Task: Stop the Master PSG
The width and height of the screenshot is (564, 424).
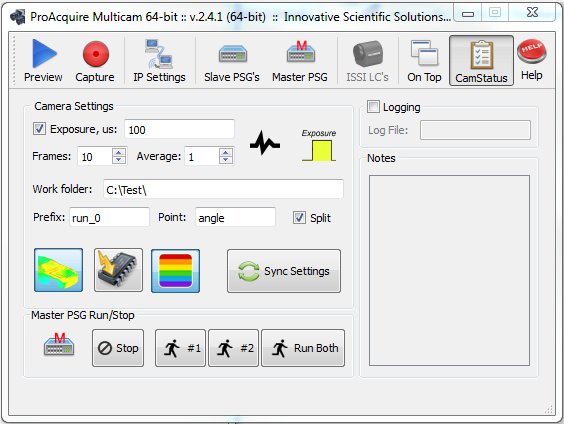Action: (118, 348)
